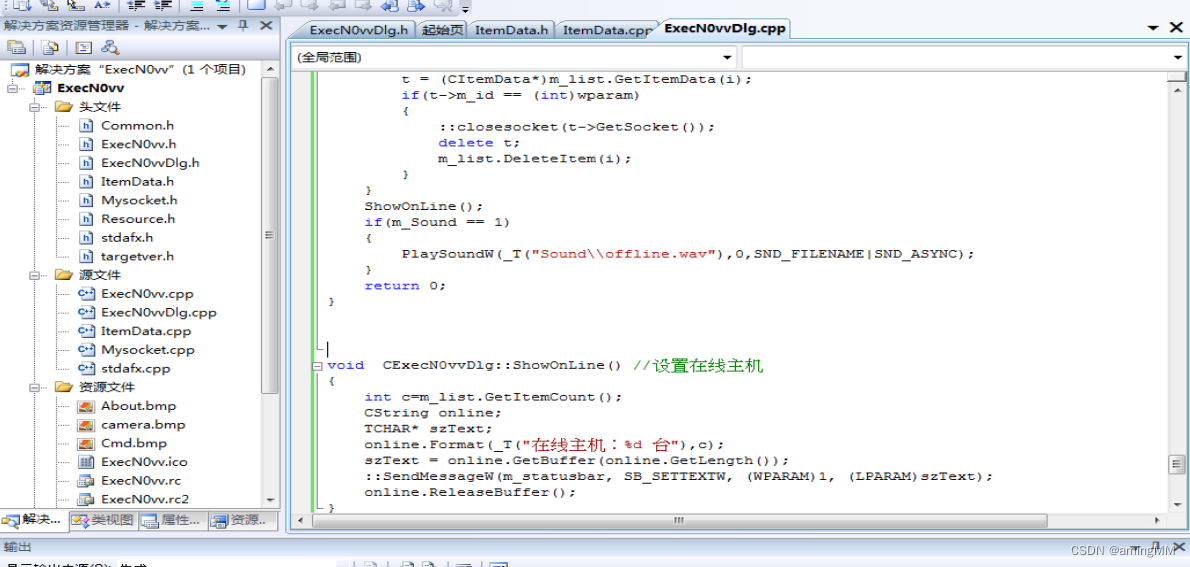Select ItemData.h in Solution Explorer tree
The image size is (1190, 567).
click(x=137, y=181)
